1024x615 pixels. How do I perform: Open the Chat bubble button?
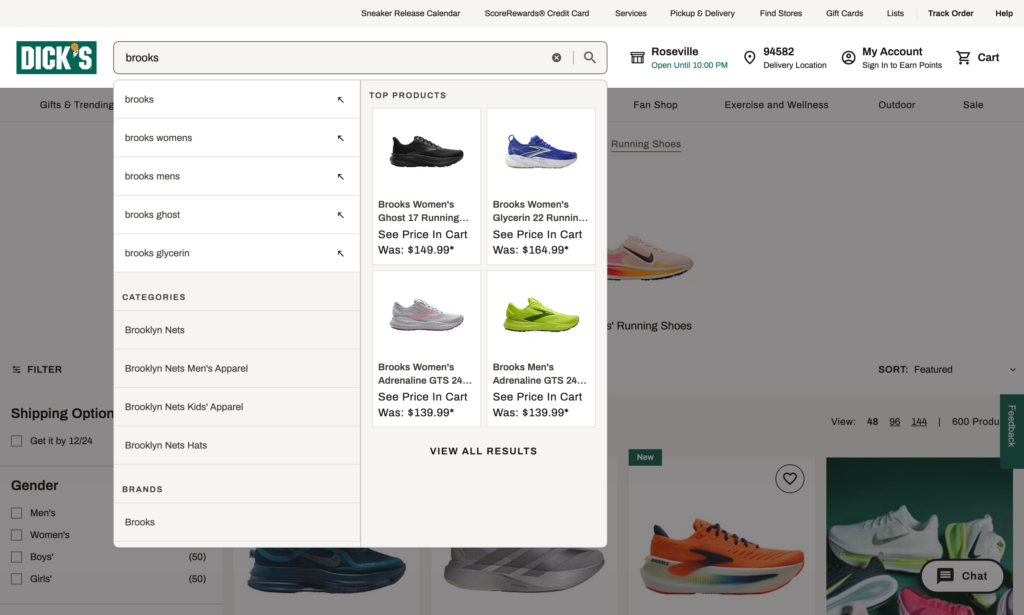pyautogui.click(x=962, y=576)
